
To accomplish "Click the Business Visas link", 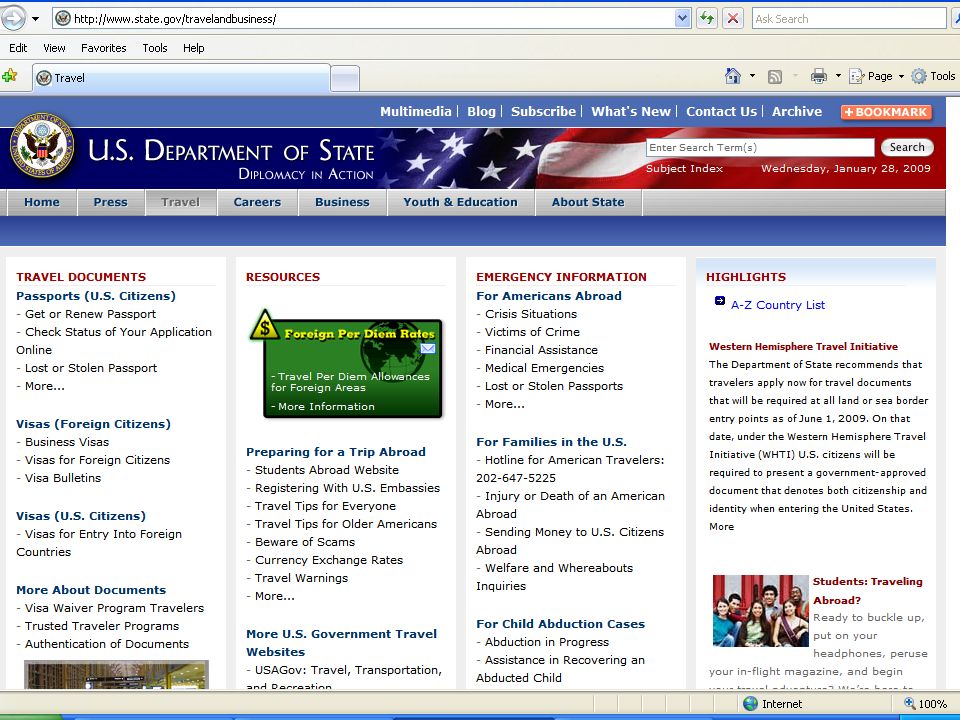I will pos(67,442).
